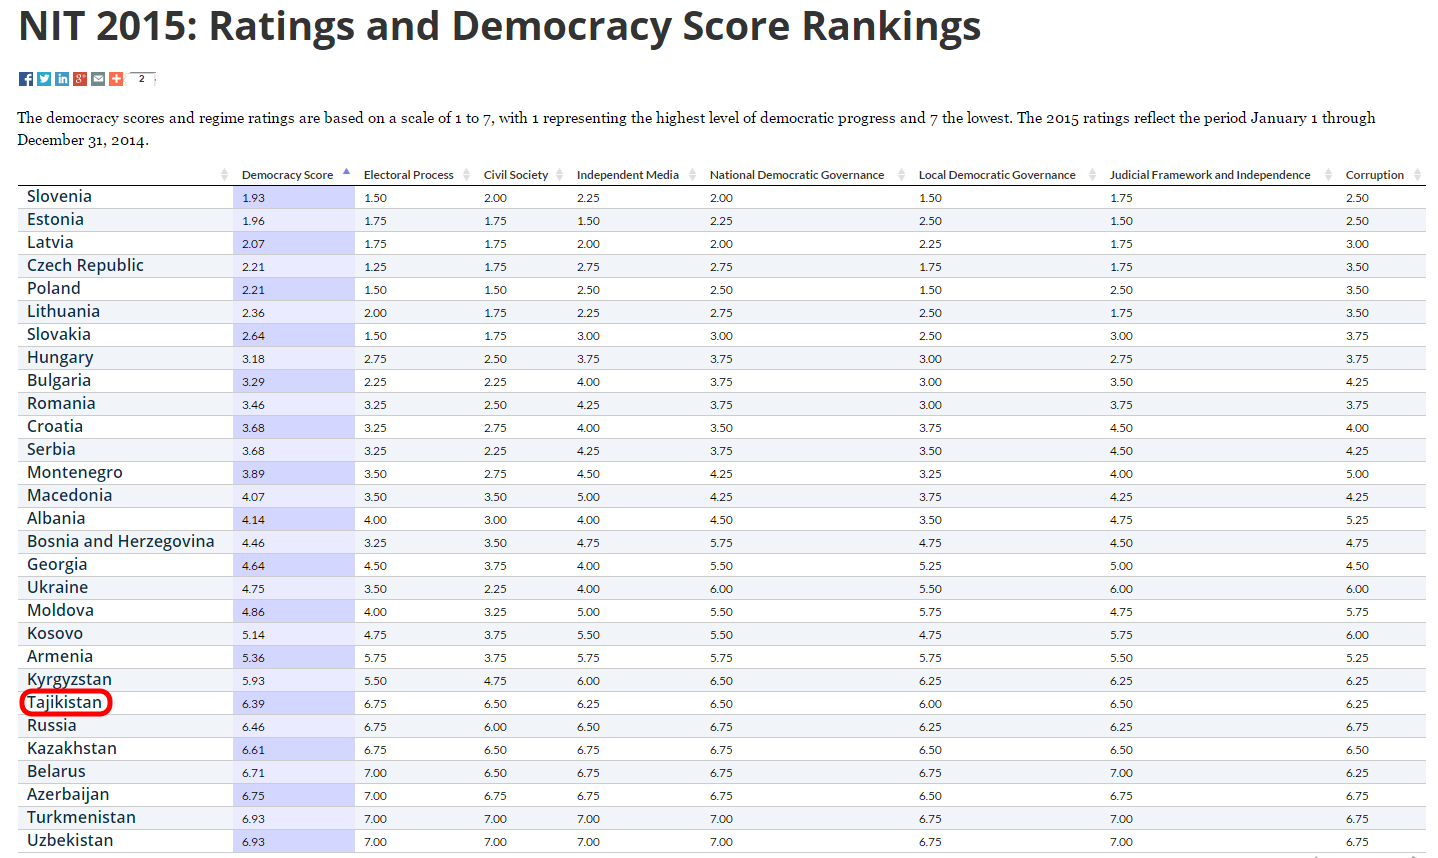The height and width of the screenshot is (858, 1438).
Task: Email this page using envelope icon
Action: pos(98,79)
